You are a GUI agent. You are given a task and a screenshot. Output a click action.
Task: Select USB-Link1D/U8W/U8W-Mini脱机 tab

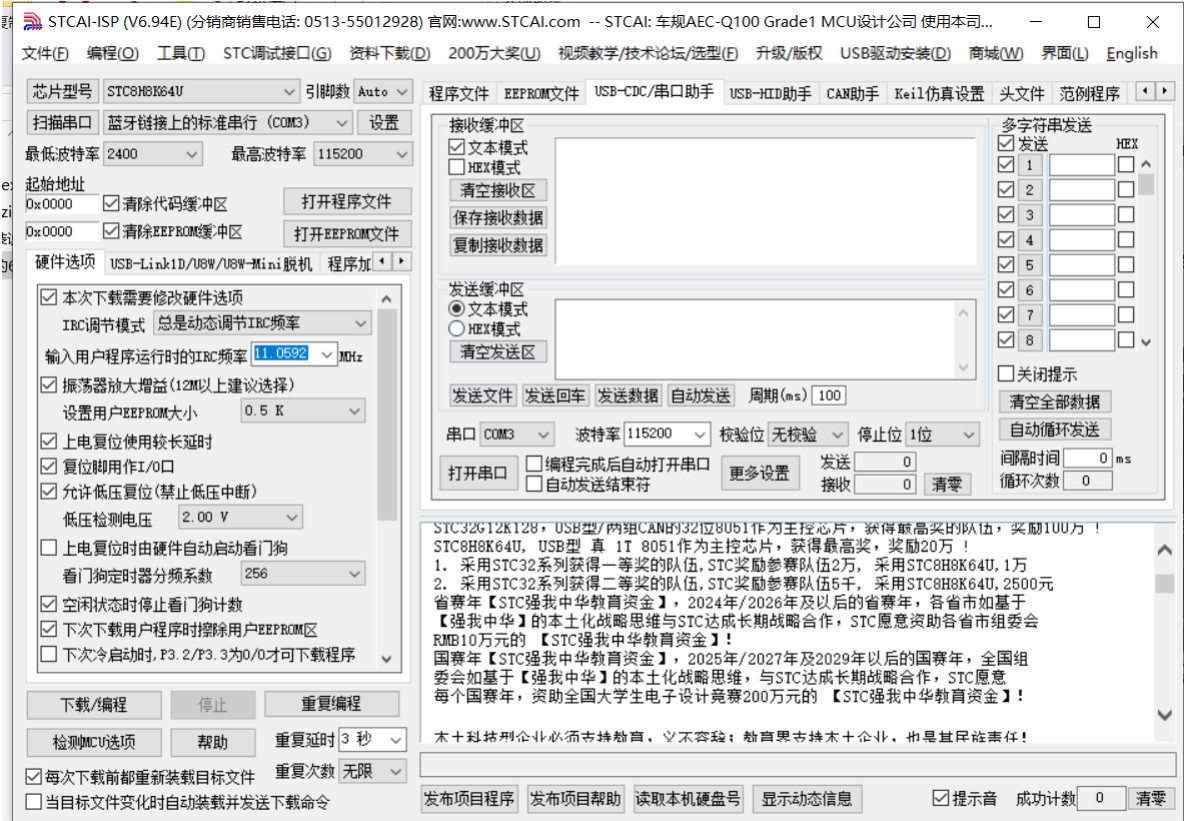coord(211,264)
